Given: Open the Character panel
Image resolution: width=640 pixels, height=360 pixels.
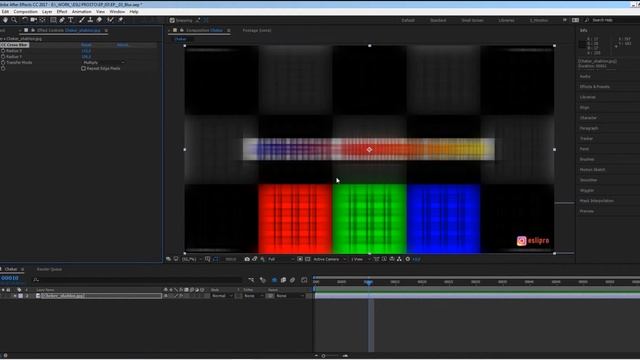Looking at the screenshot, I should click(x=588, y=118).
